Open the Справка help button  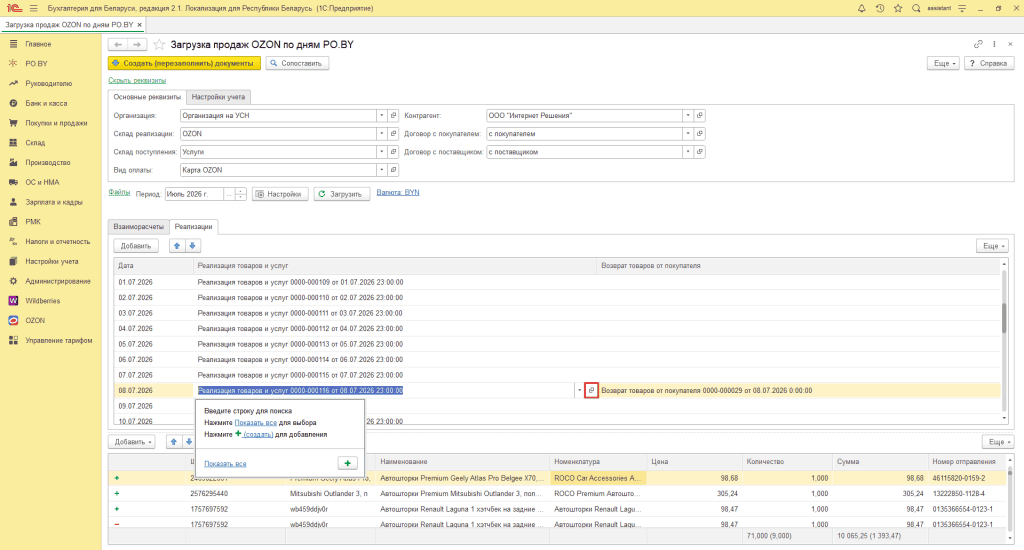tap(989, 63)
